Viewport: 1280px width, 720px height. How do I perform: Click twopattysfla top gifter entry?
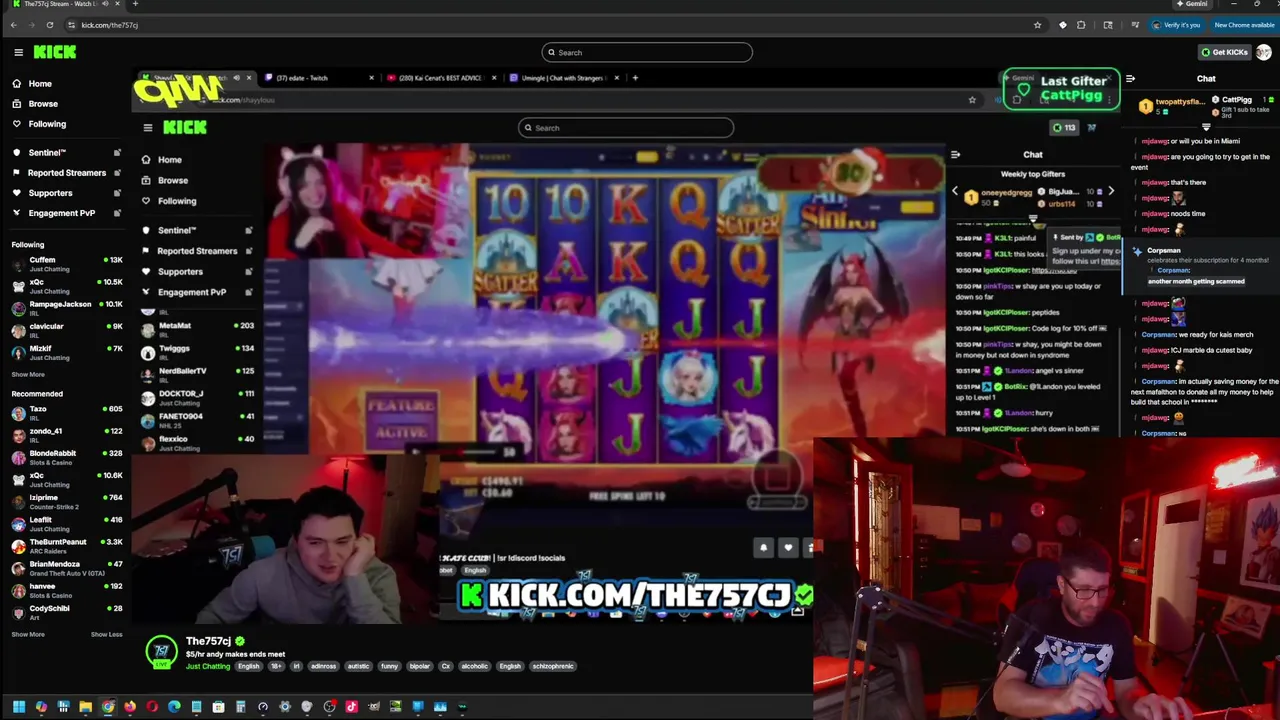[x=1174, y=104]
